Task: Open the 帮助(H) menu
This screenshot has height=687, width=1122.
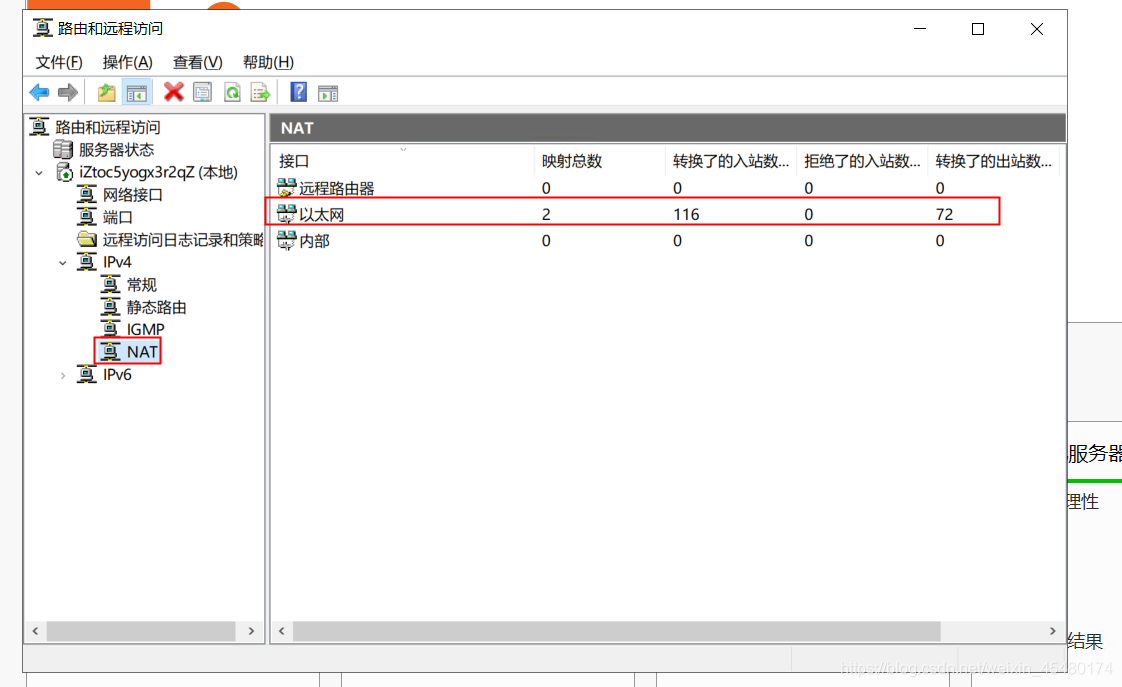Action: [x=268, y=62]
